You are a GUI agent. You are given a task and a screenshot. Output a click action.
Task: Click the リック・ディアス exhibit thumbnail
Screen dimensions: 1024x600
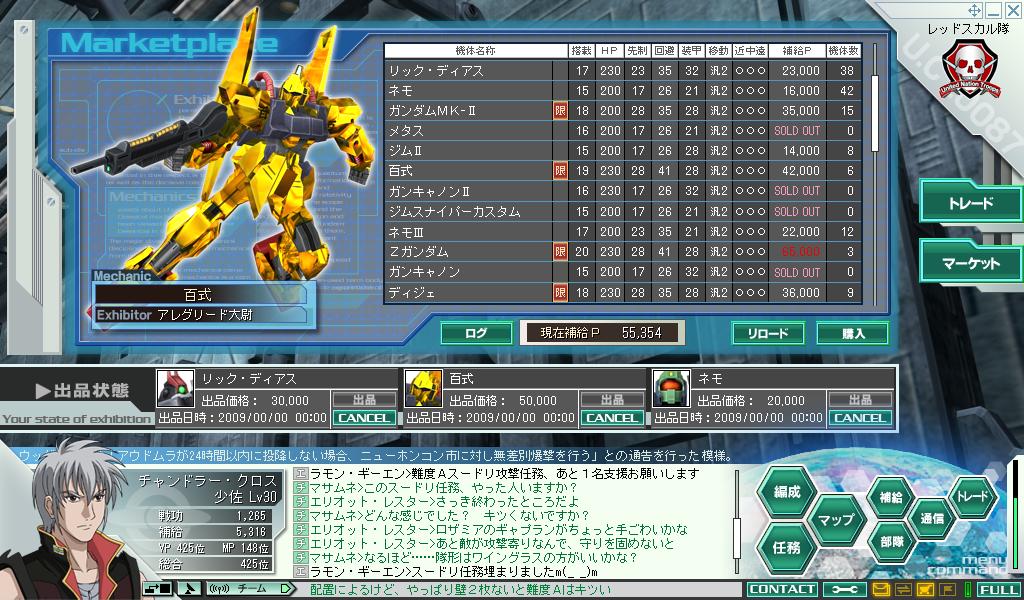[x=176, y=388]
